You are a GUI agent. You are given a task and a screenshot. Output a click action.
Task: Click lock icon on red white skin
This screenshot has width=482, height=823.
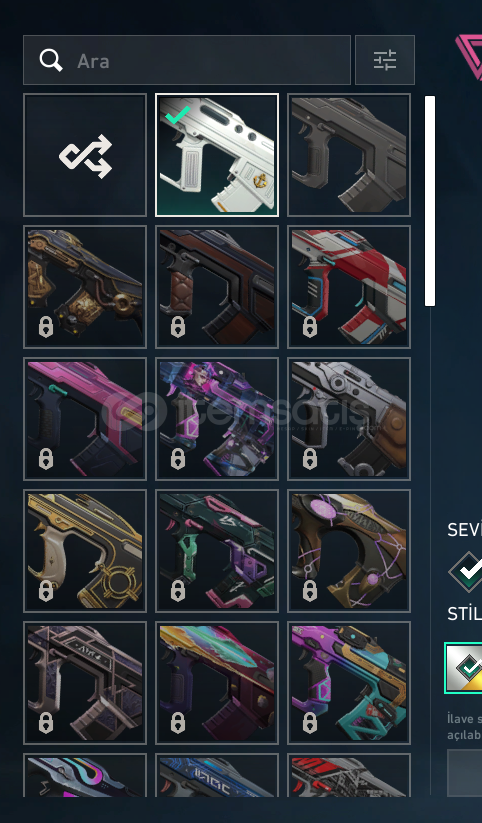[310, 328]
